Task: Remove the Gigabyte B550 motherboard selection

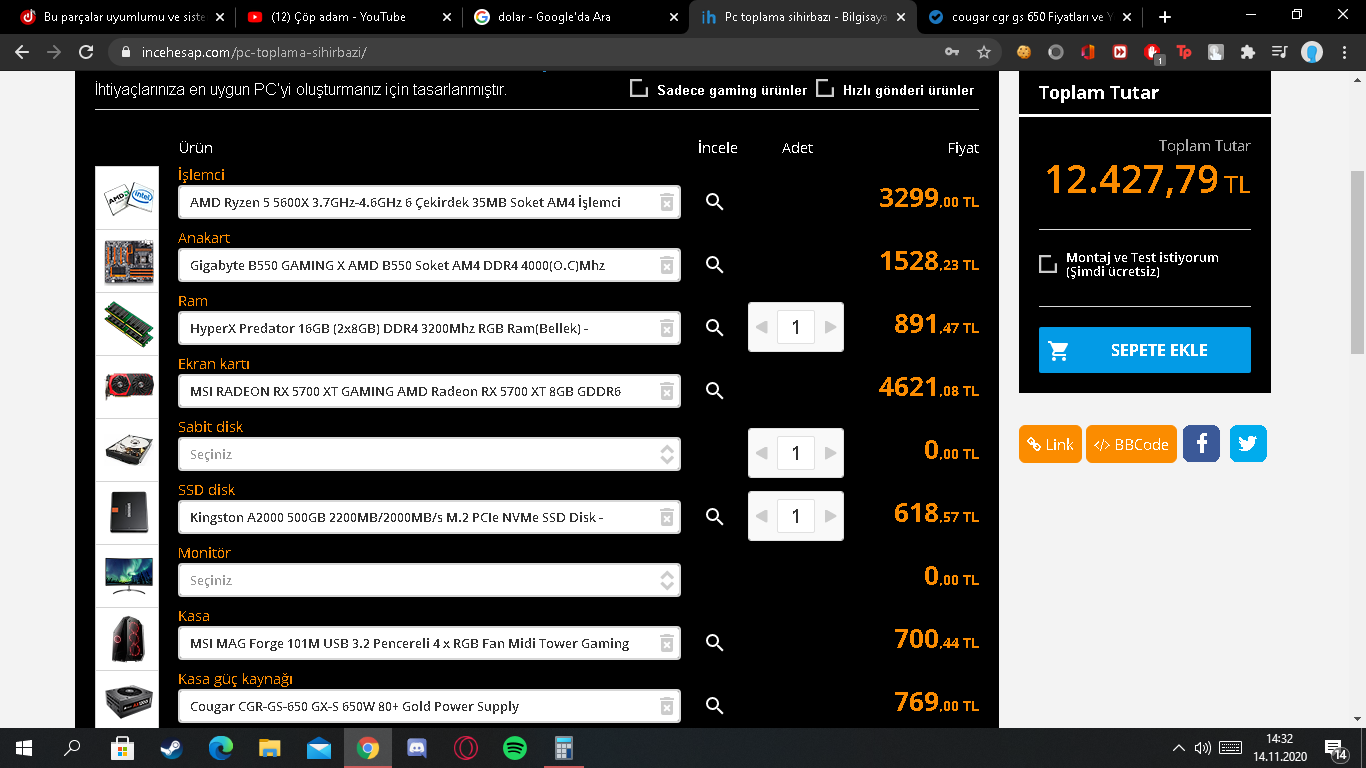Action: click(666, 266)
